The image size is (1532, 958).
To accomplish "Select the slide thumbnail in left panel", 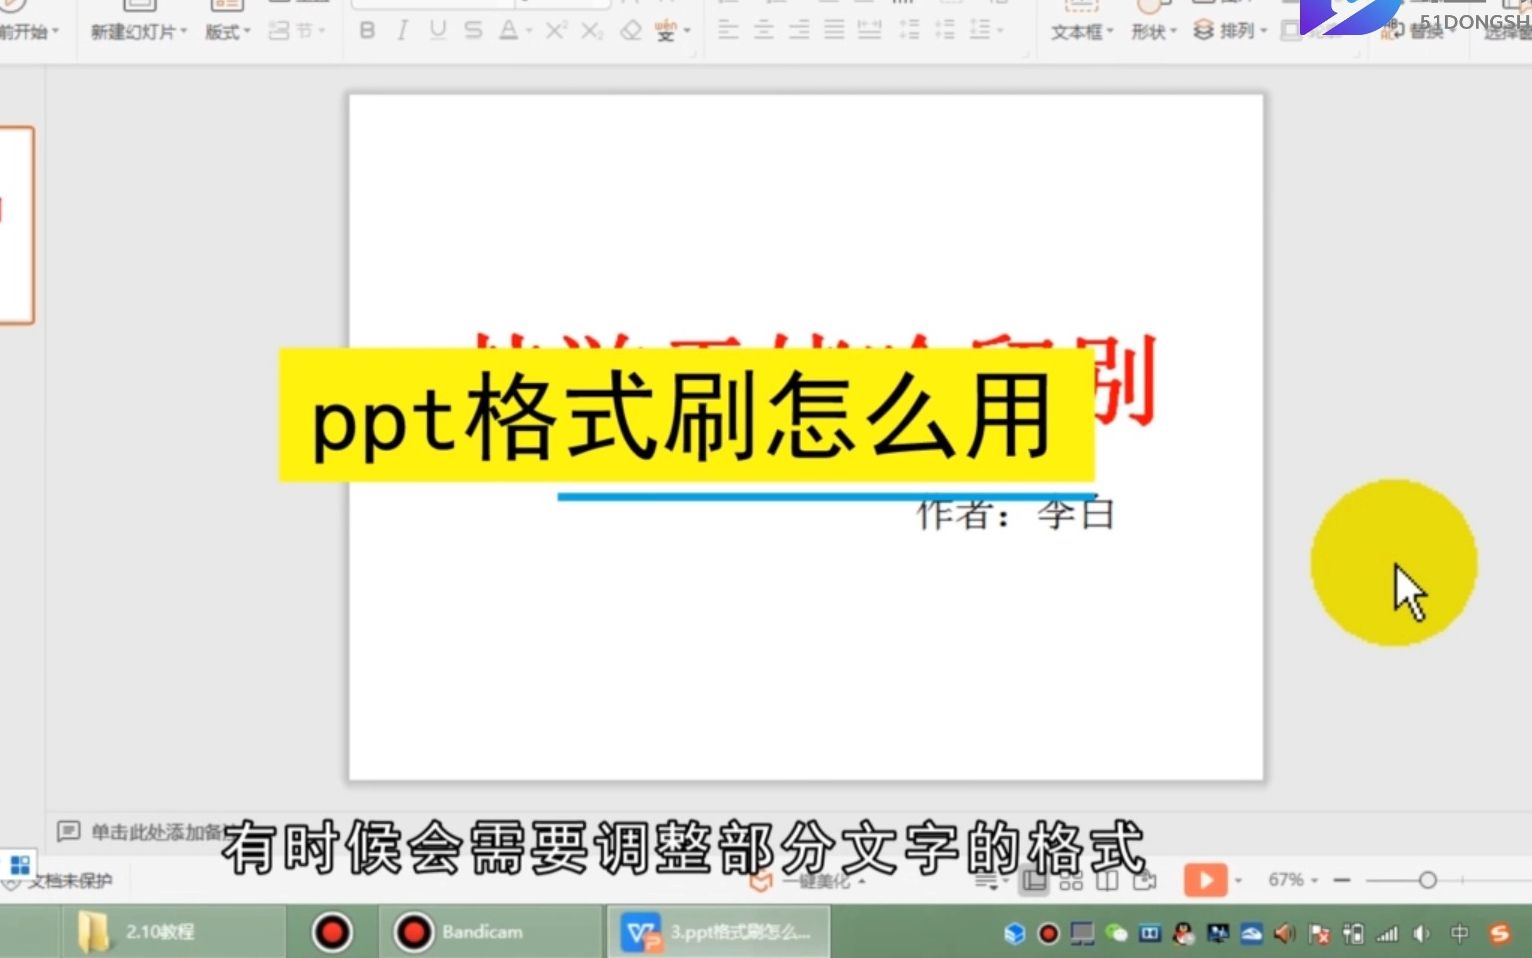I will click(16, 225).
